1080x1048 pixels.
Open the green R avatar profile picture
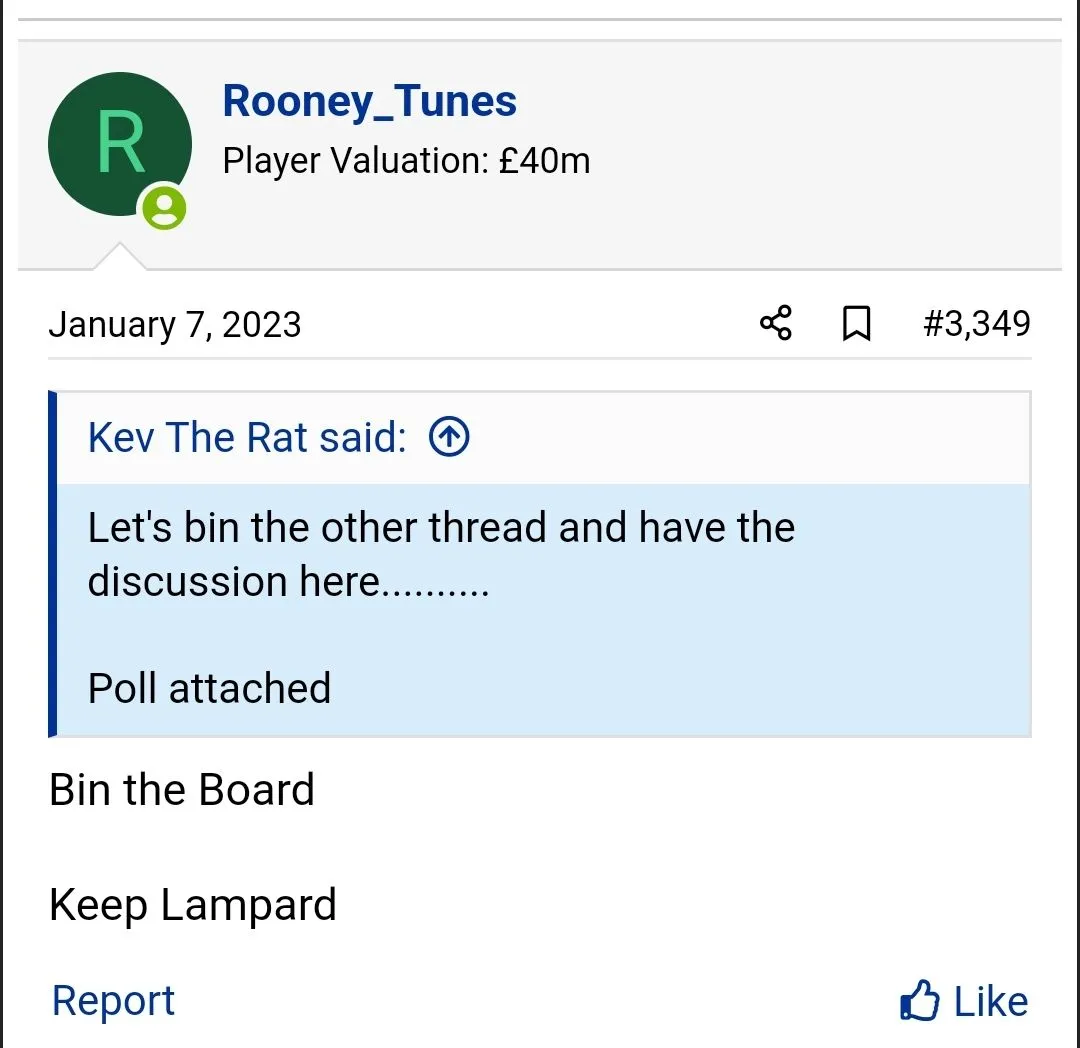119,143
